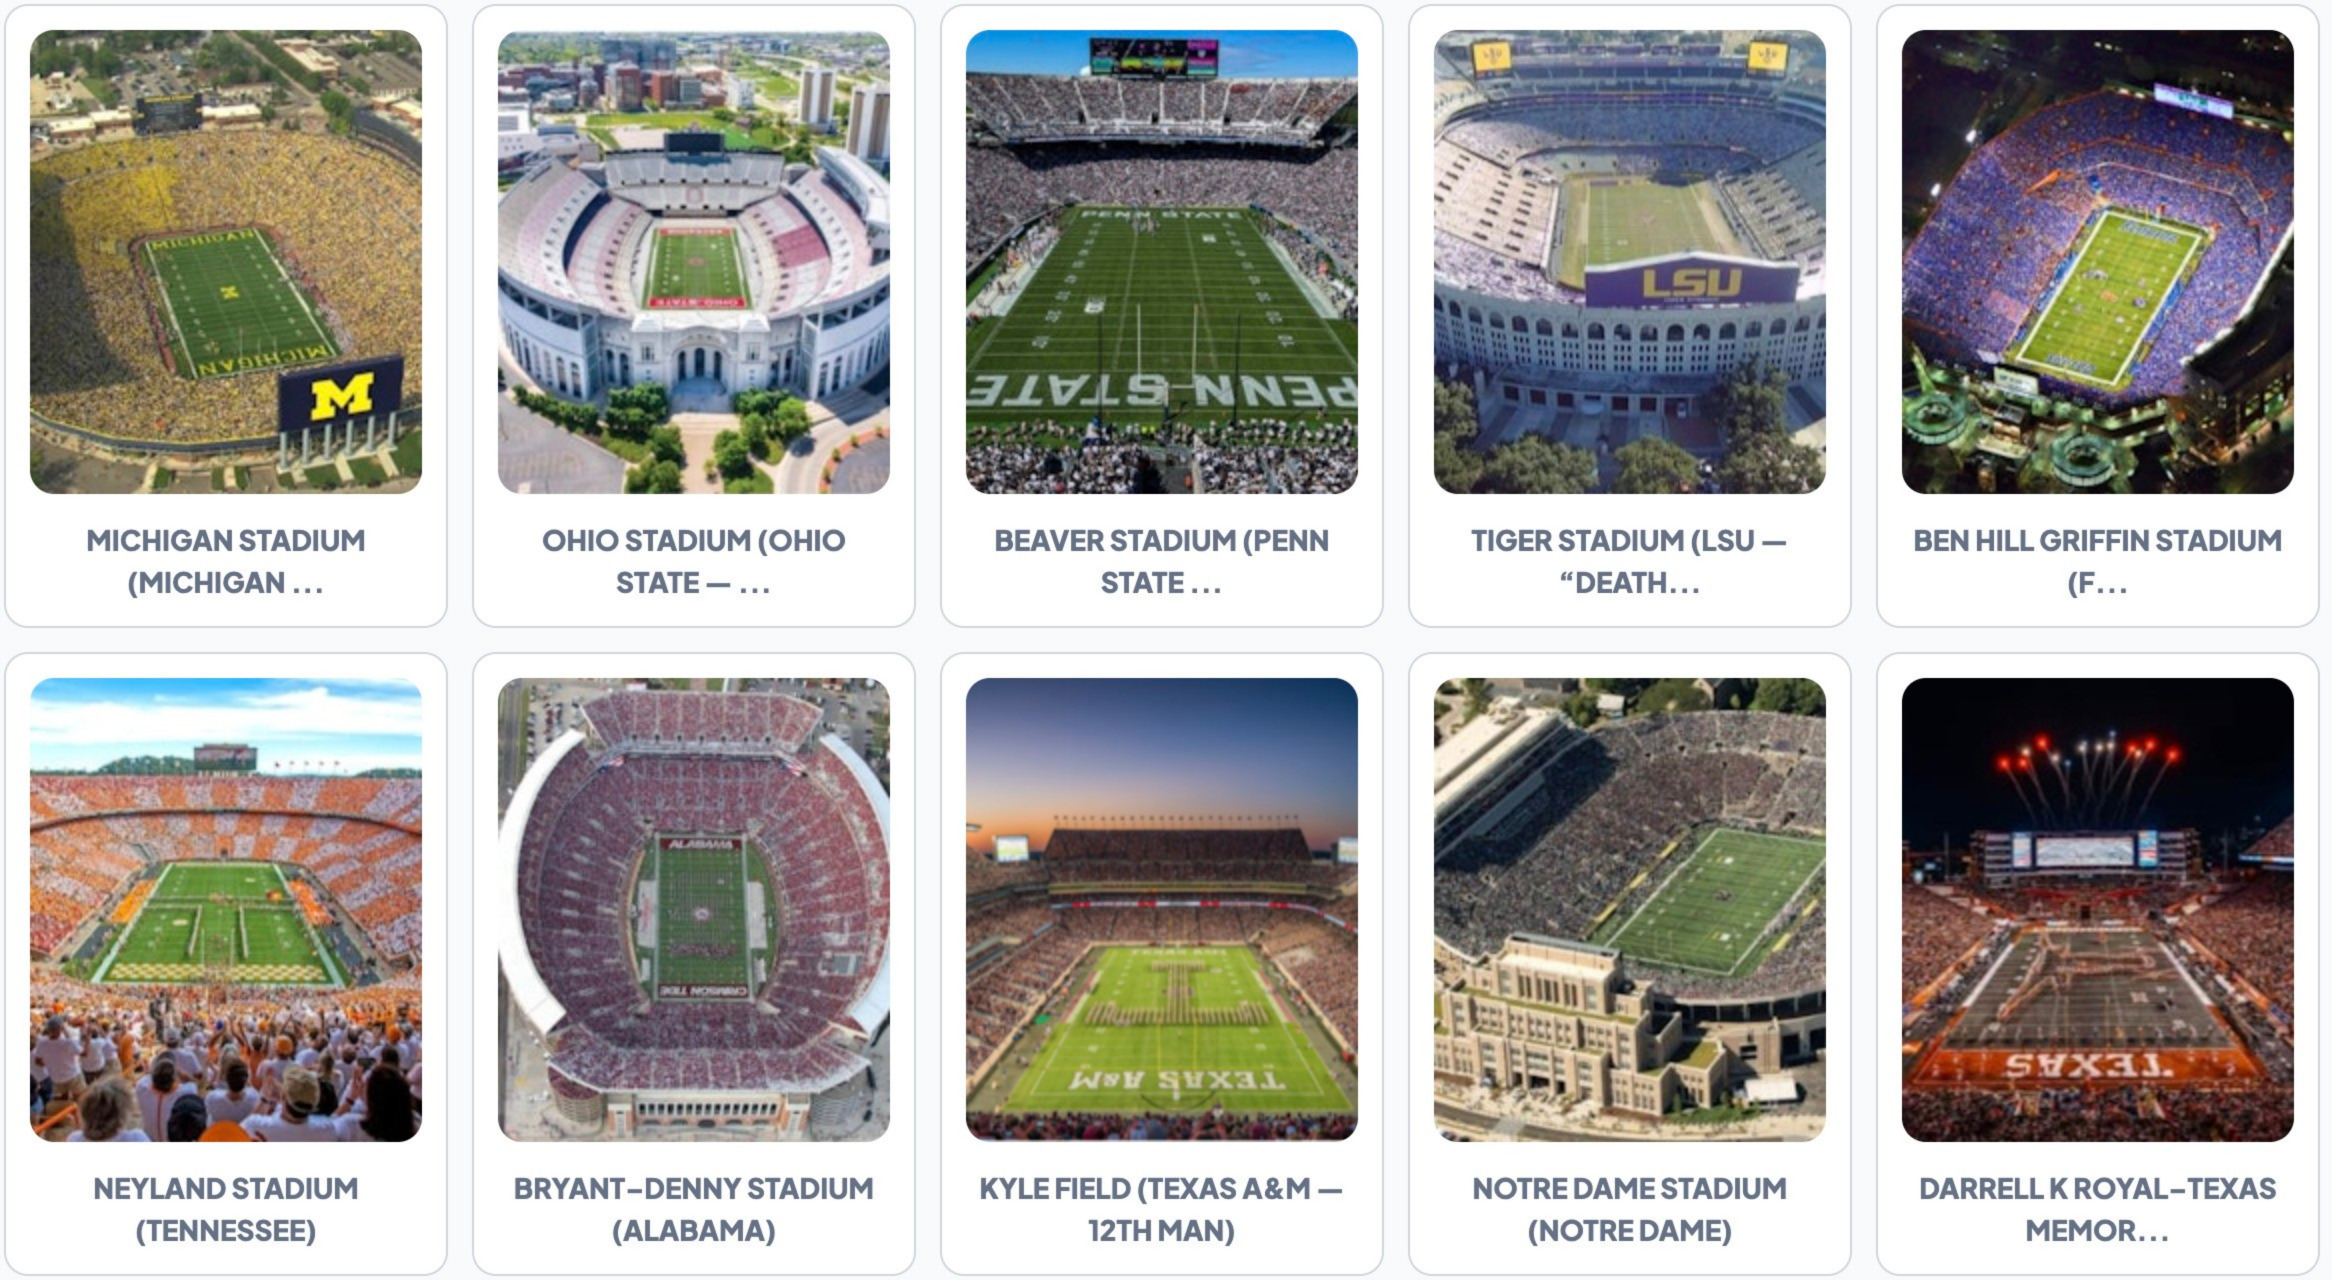2332x1280 pixels.
Task: Open the Kyle Field sunset photo
Action: tap(1162, 910)
